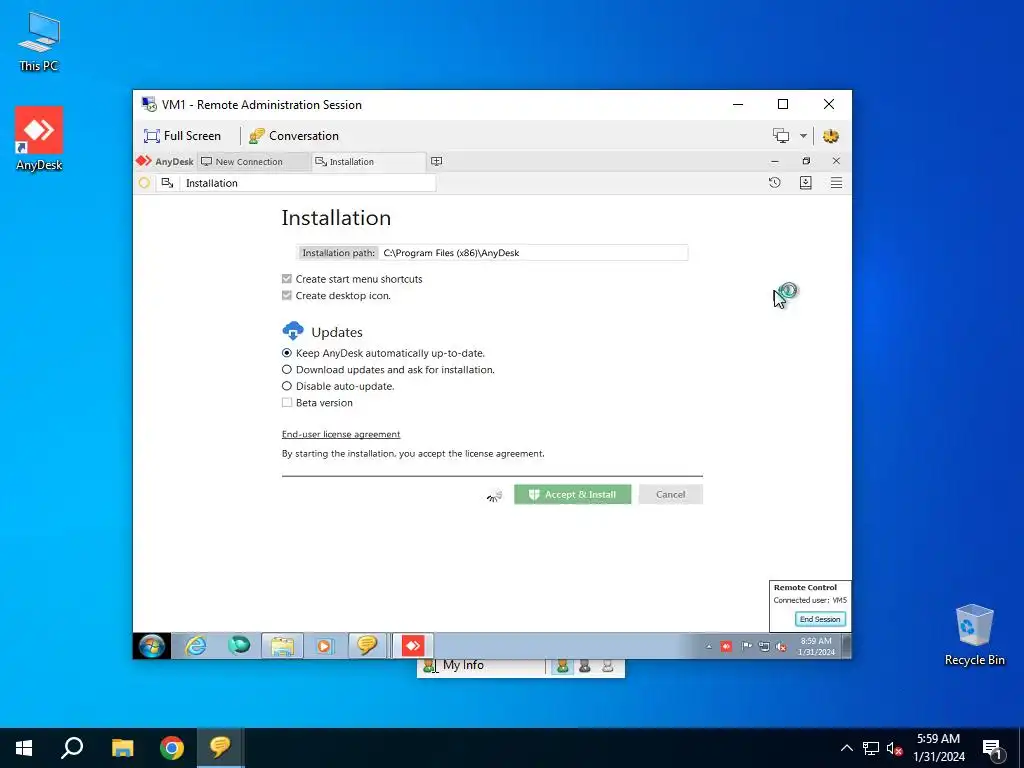Open remote session settings gear icon
The height and width of the screenshot is (768, 1024).
tap(831, 136)
